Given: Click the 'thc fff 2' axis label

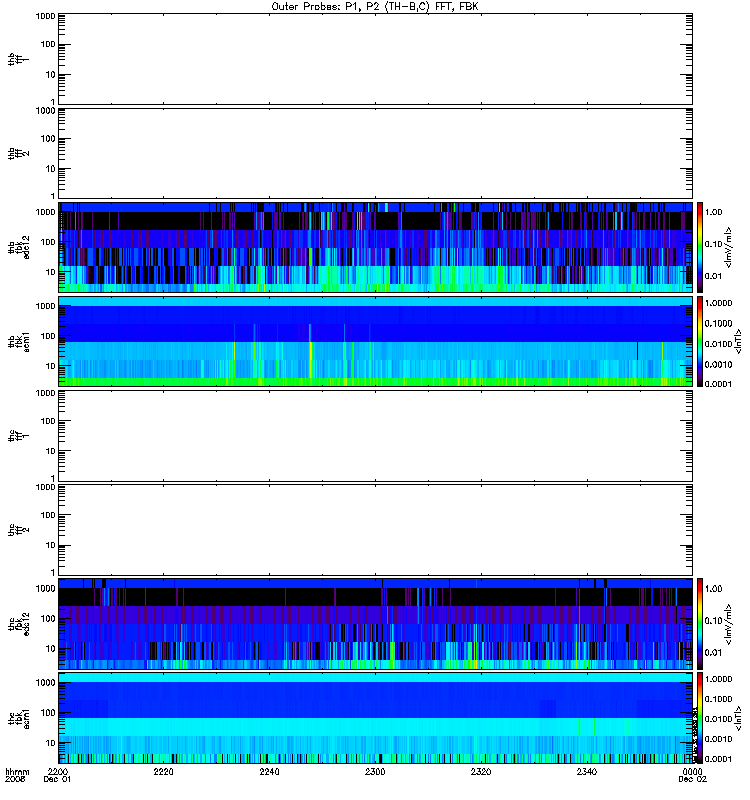Looking at the screenshot, I should pyautogui.click(x=19, y=530).
